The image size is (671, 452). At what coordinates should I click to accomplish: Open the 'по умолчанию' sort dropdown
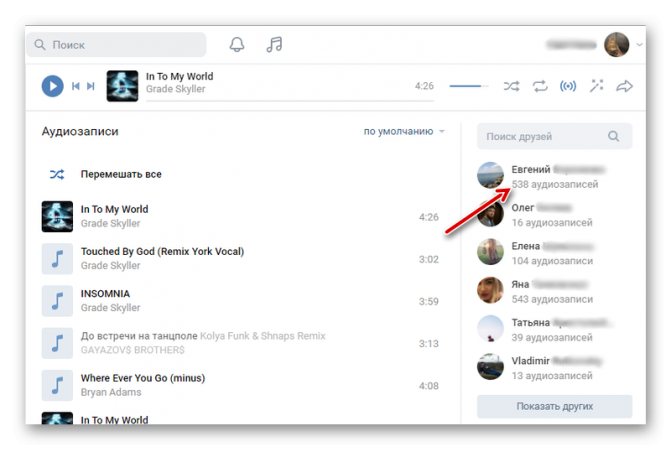pyautogui.click(x=404, y=131)
